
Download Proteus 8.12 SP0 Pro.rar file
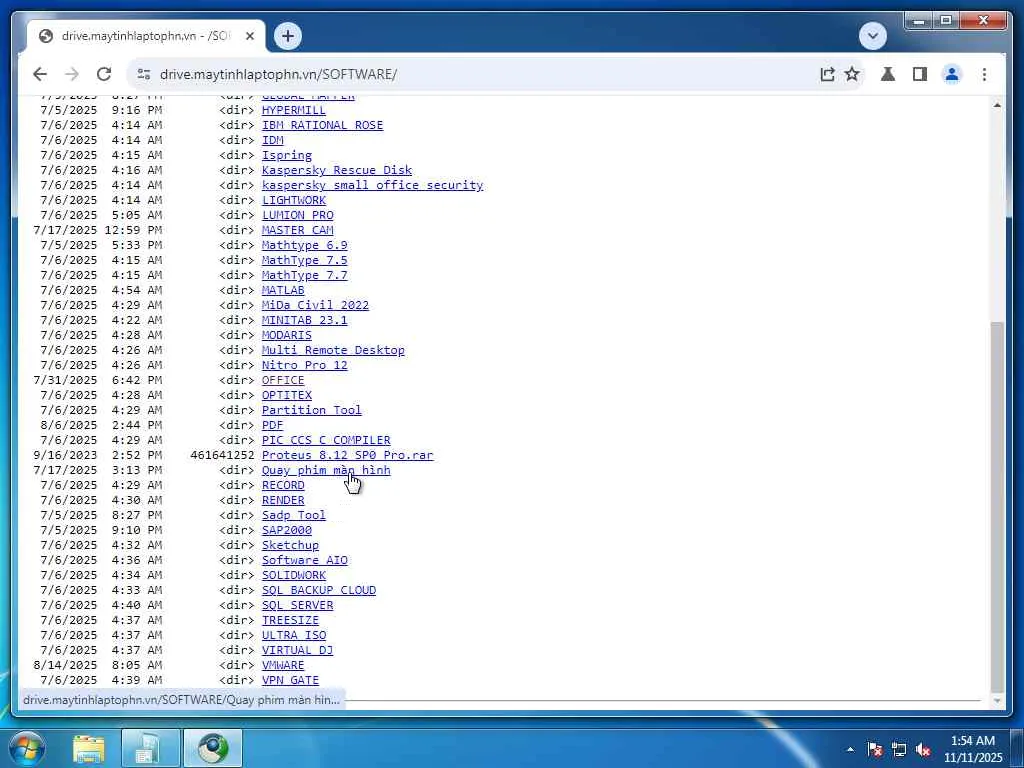[347, 456]
